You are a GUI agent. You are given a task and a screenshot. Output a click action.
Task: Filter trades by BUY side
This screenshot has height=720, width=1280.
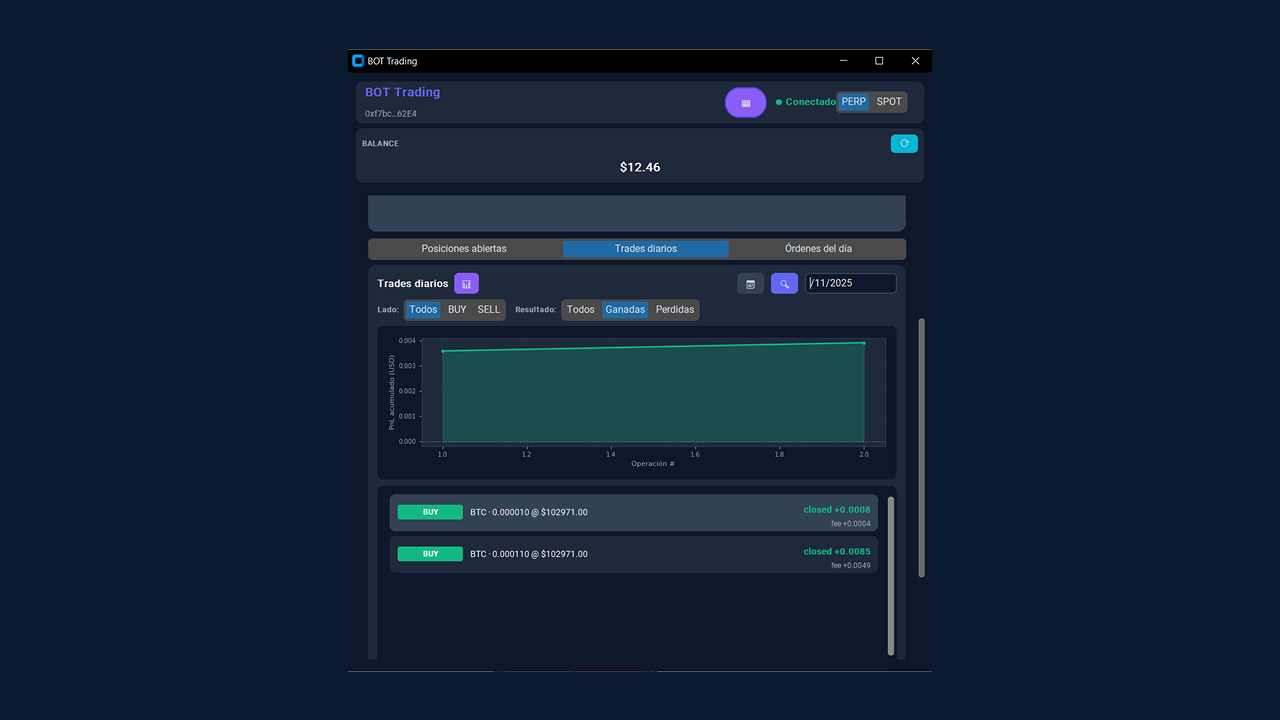(x=457, y=310)
